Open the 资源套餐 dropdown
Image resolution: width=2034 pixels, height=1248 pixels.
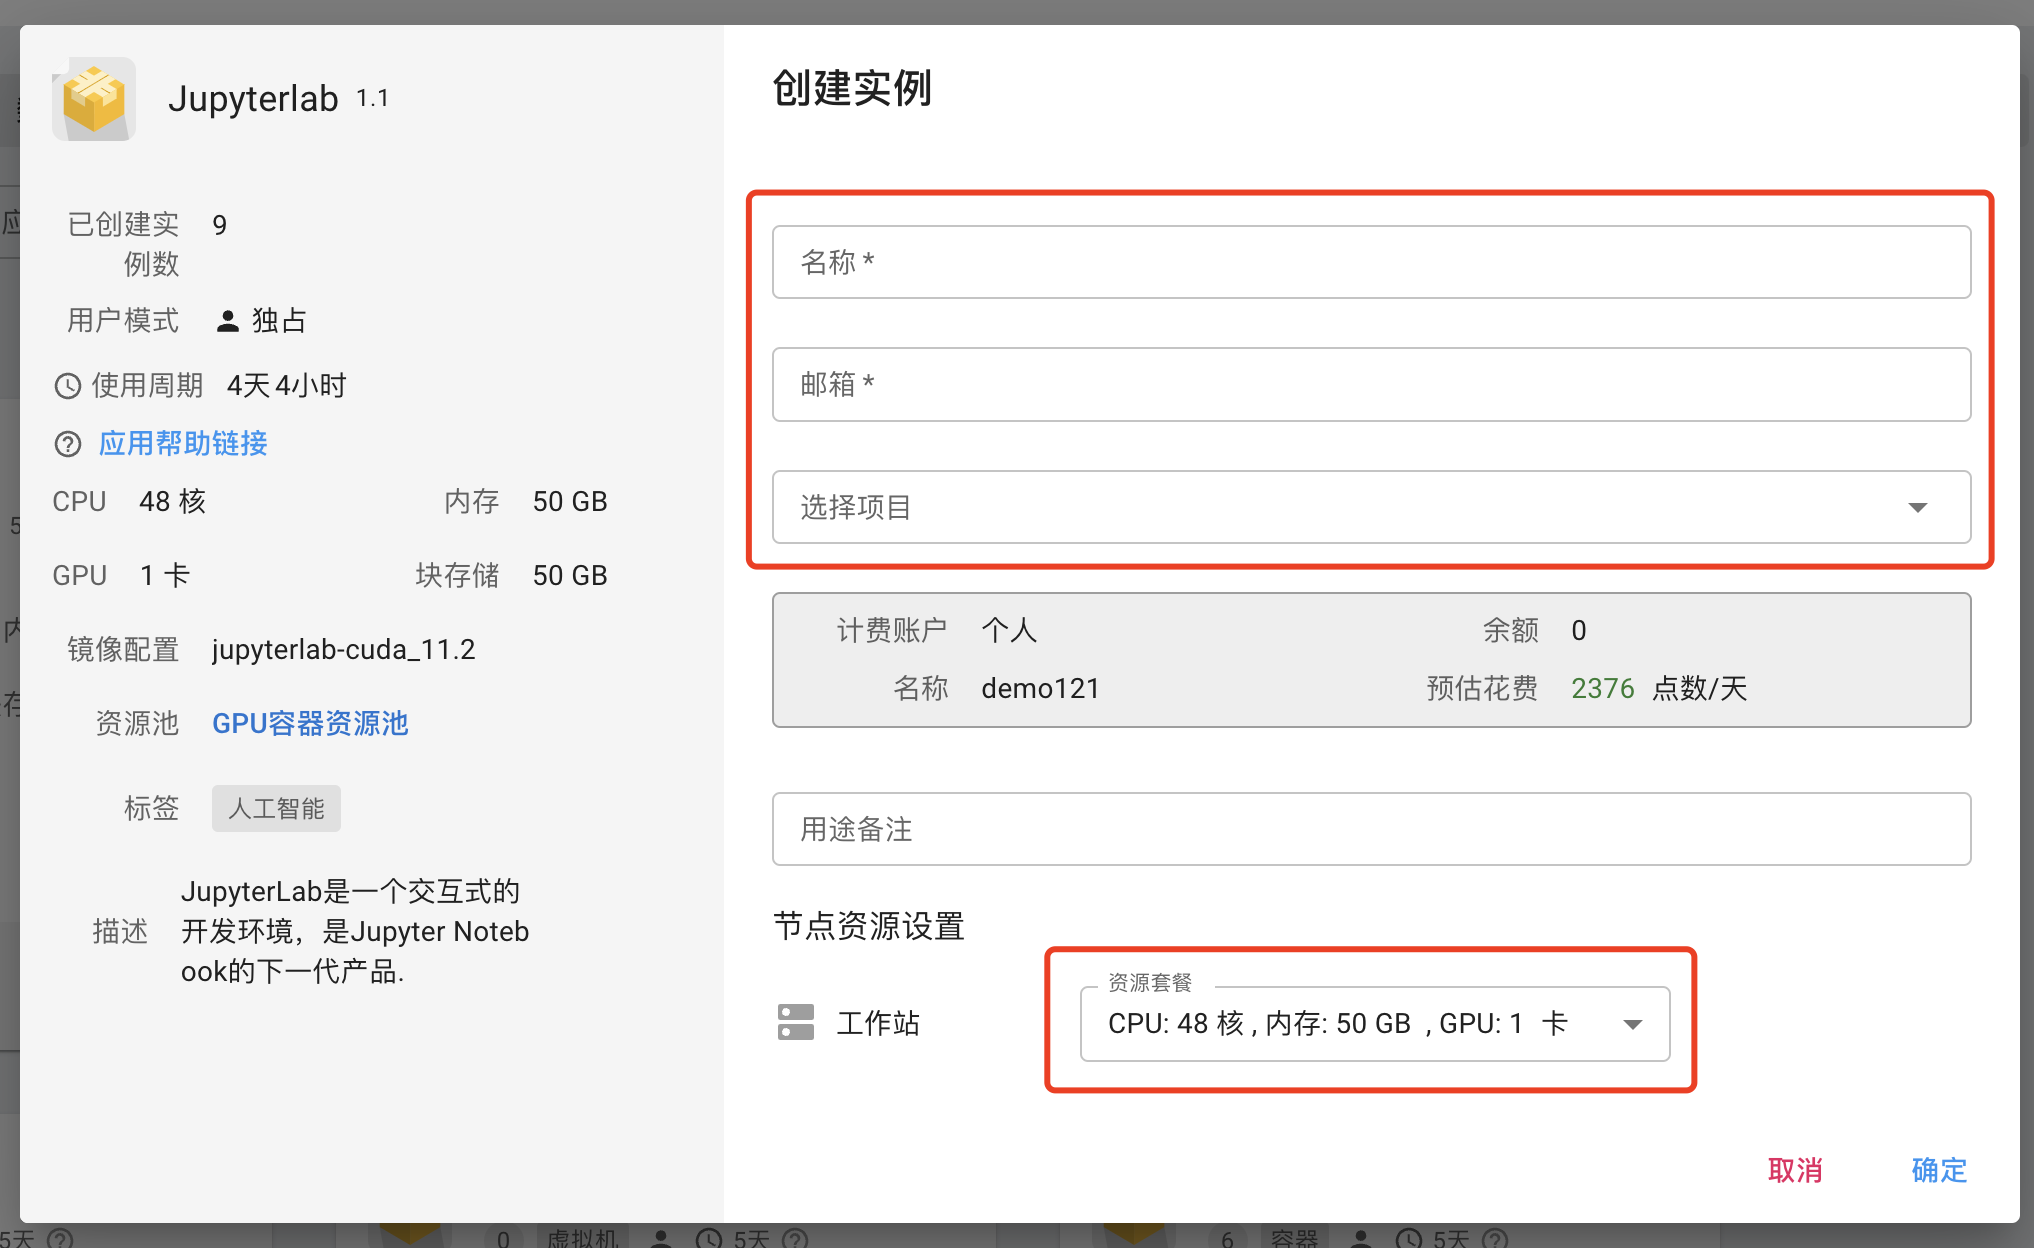coord(1375,1023)
